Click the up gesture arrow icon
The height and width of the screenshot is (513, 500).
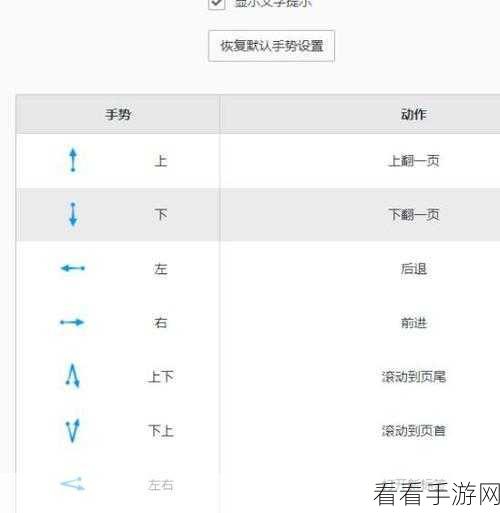point(73,160)
